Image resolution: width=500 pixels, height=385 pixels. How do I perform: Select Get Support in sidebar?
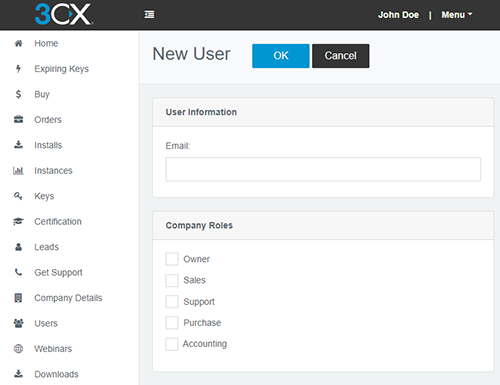click(58, 272)
